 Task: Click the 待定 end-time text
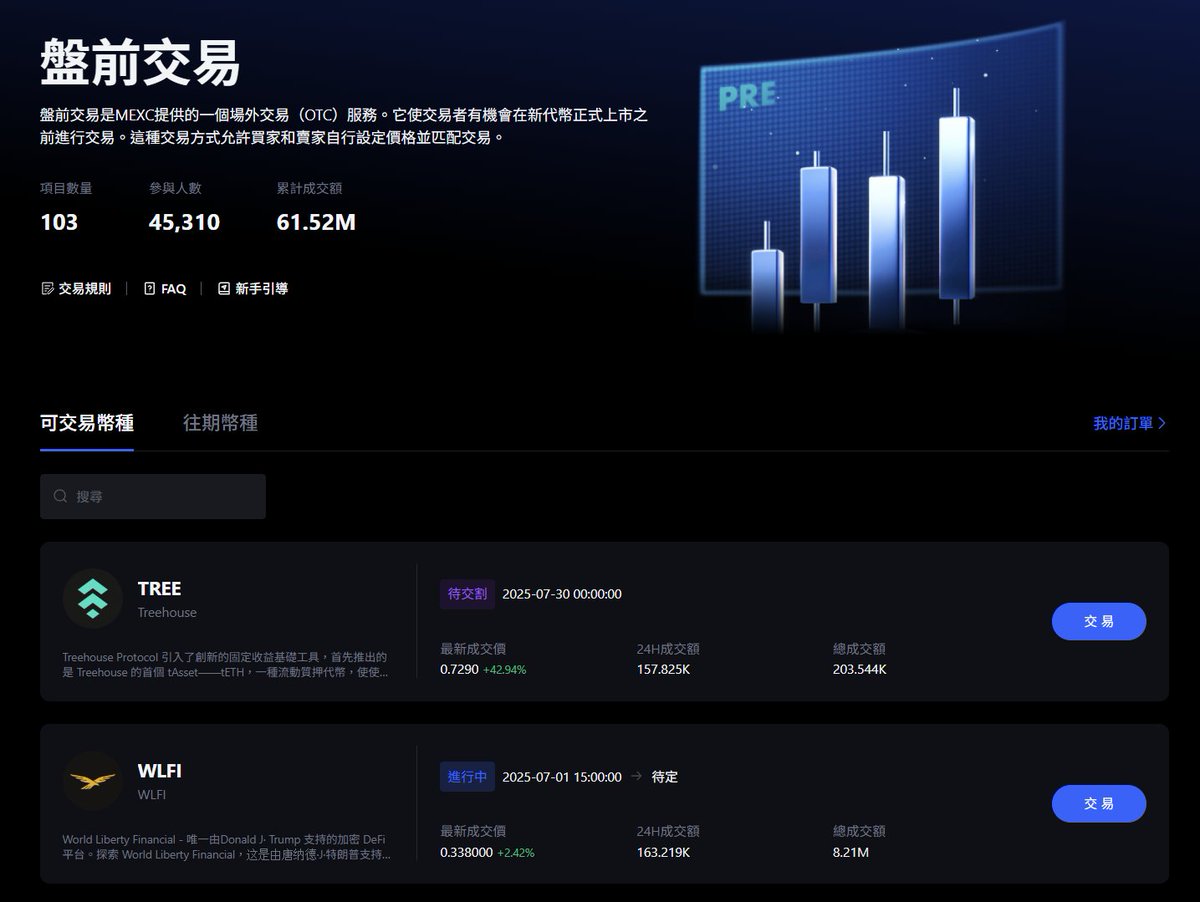pos(665,777)
